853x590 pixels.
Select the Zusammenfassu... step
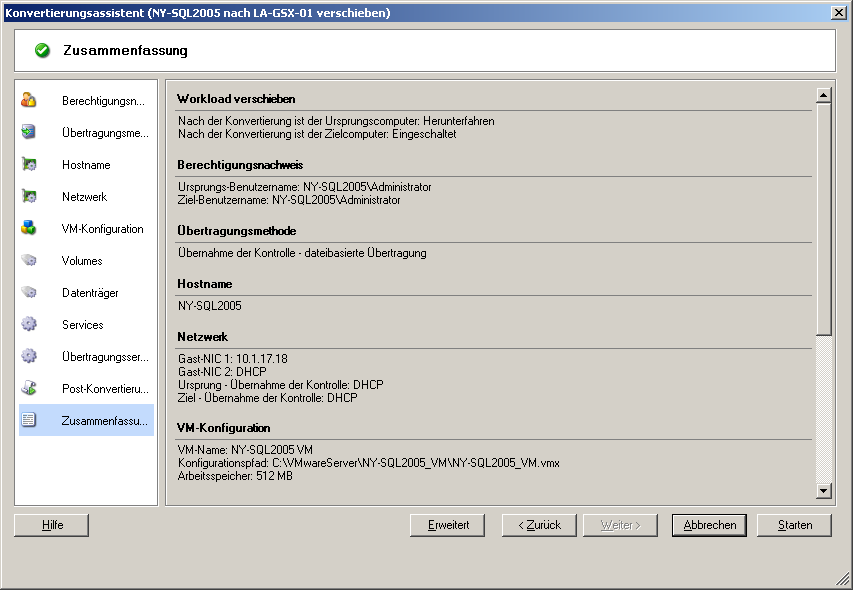[x=86, y=420]
